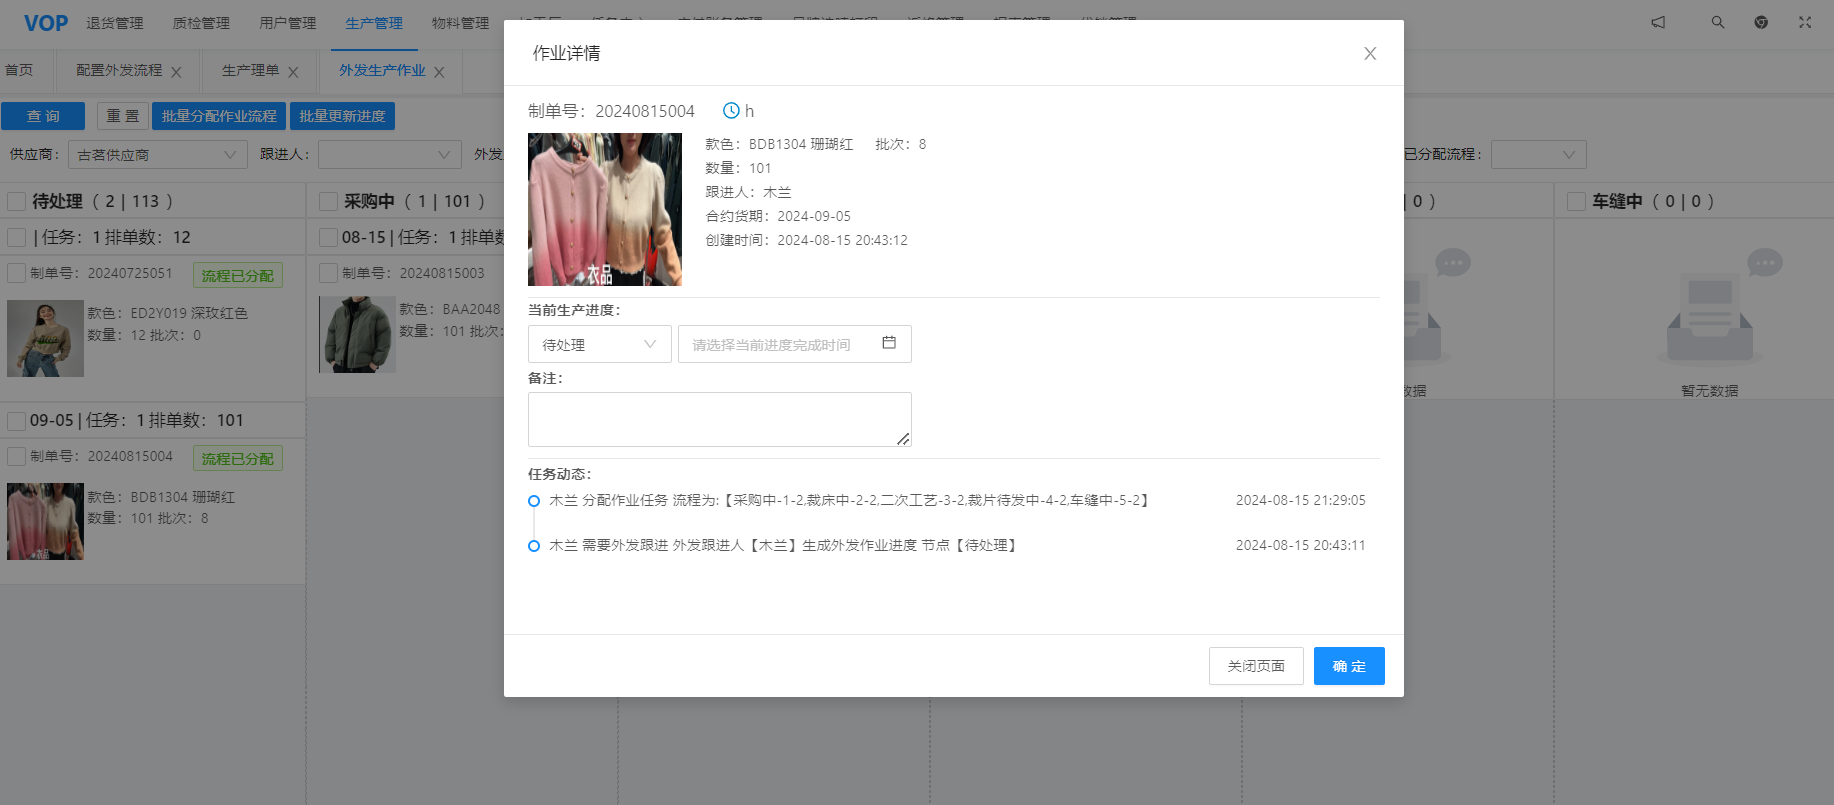Click the search magnifier icon in header
The width and height of the screenshot is (1834, 805).
1717,22
